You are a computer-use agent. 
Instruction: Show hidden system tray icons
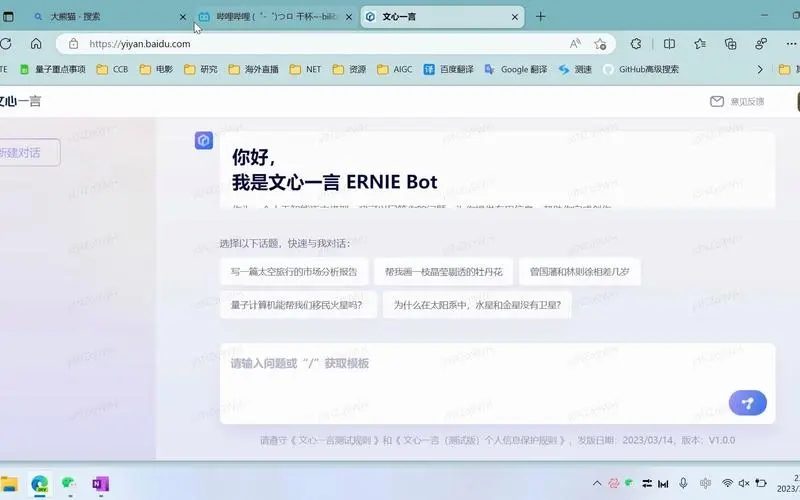coord(597,483)
